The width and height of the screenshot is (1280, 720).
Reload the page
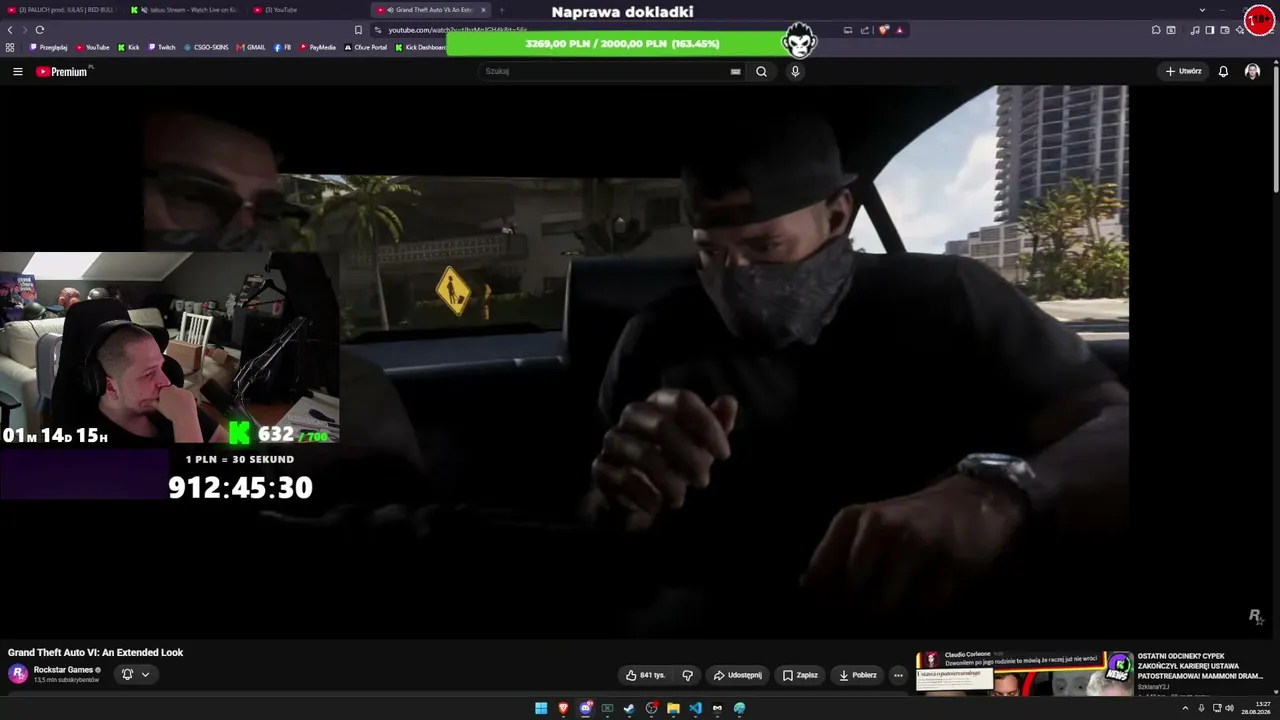click(39, 30)
